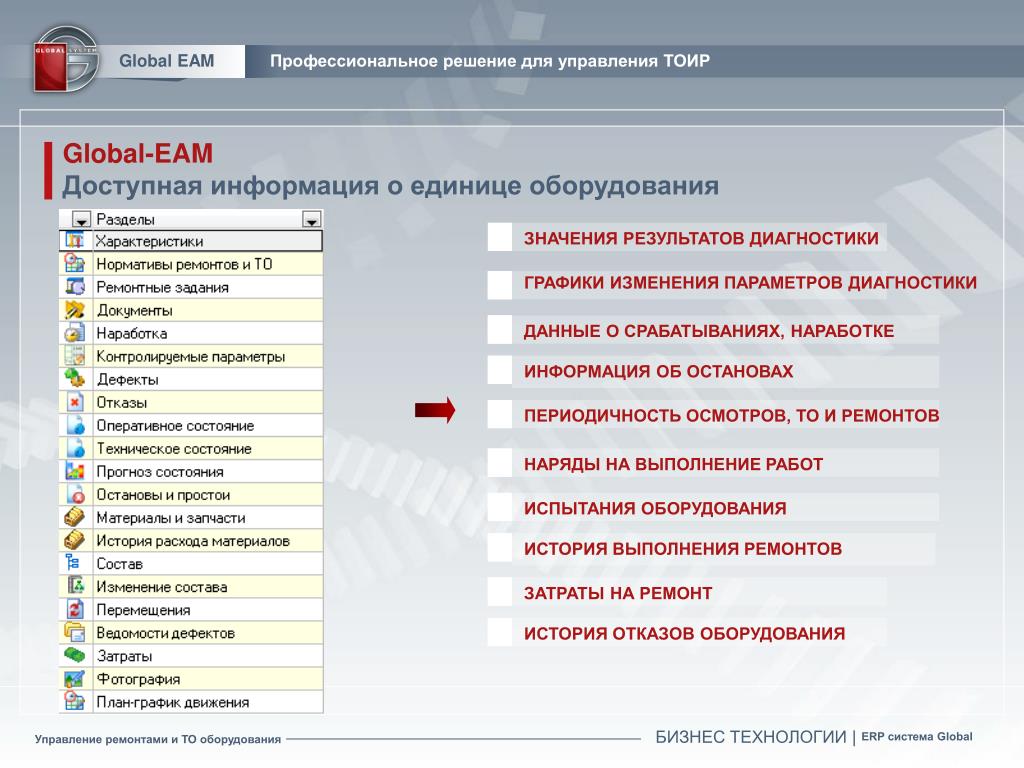Open Прогноз состояния section
Image resolution: width=1024 pixels, height=768 pixels.
pos(191,472)
